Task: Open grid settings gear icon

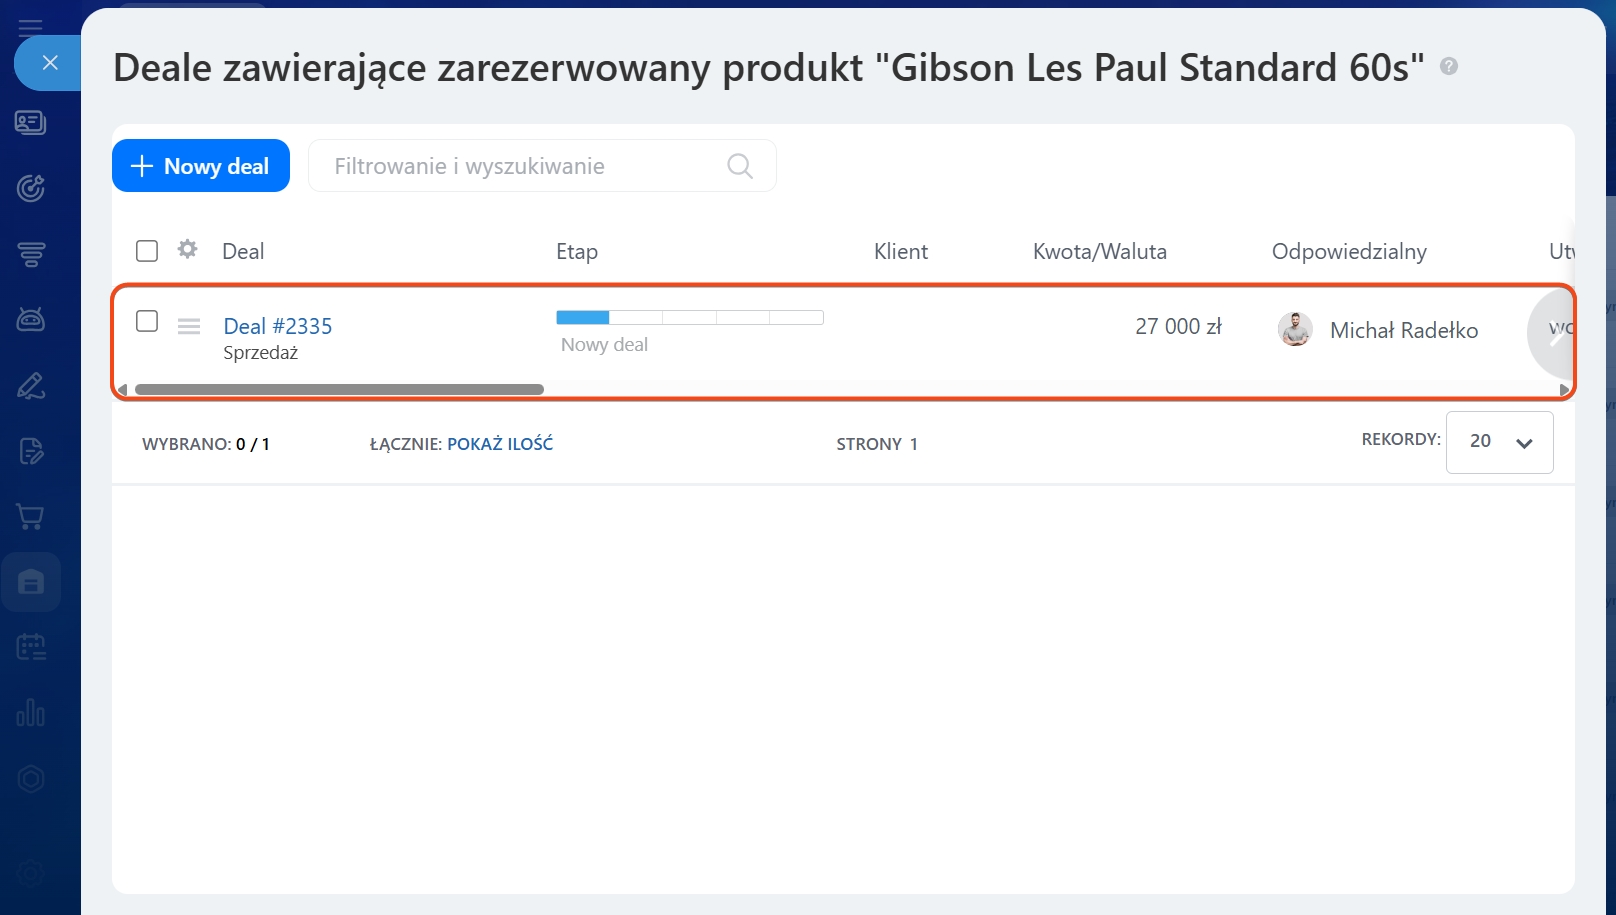Action: click(x=187, y=249)
